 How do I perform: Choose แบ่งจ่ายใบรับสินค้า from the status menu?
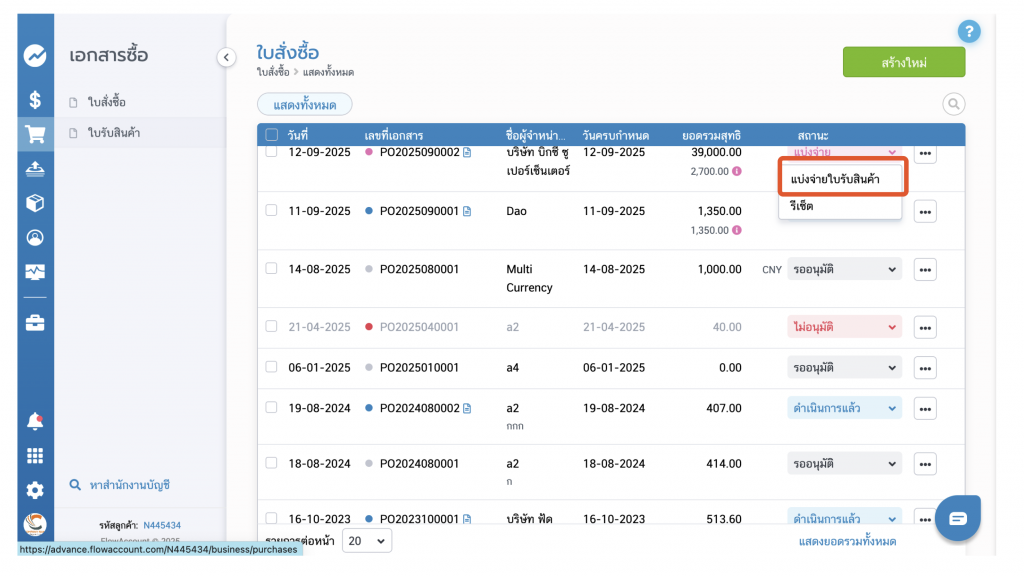coord(842,179)
